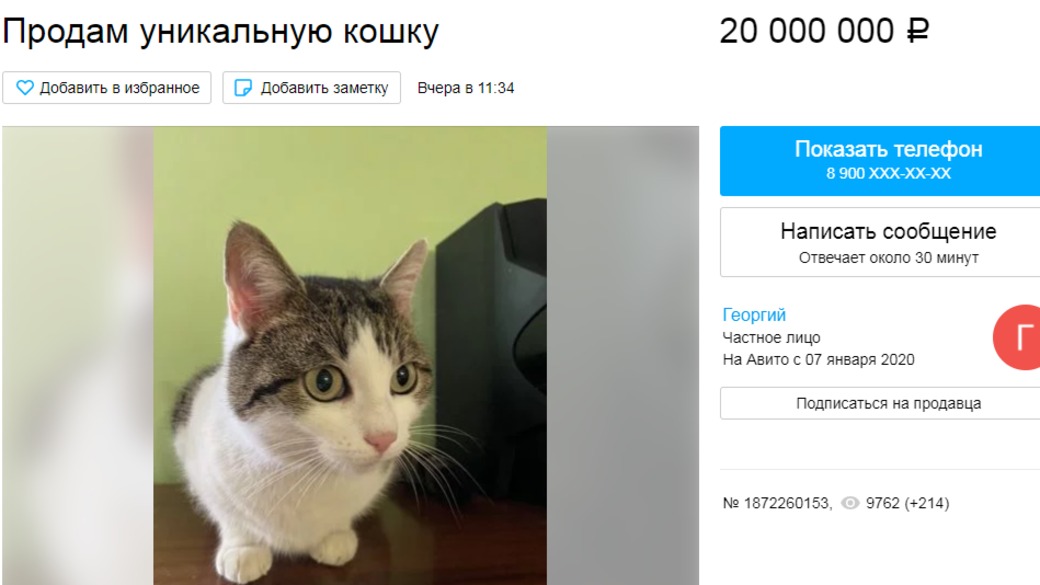Add listing via Добавить в избранное

point(107,88)
